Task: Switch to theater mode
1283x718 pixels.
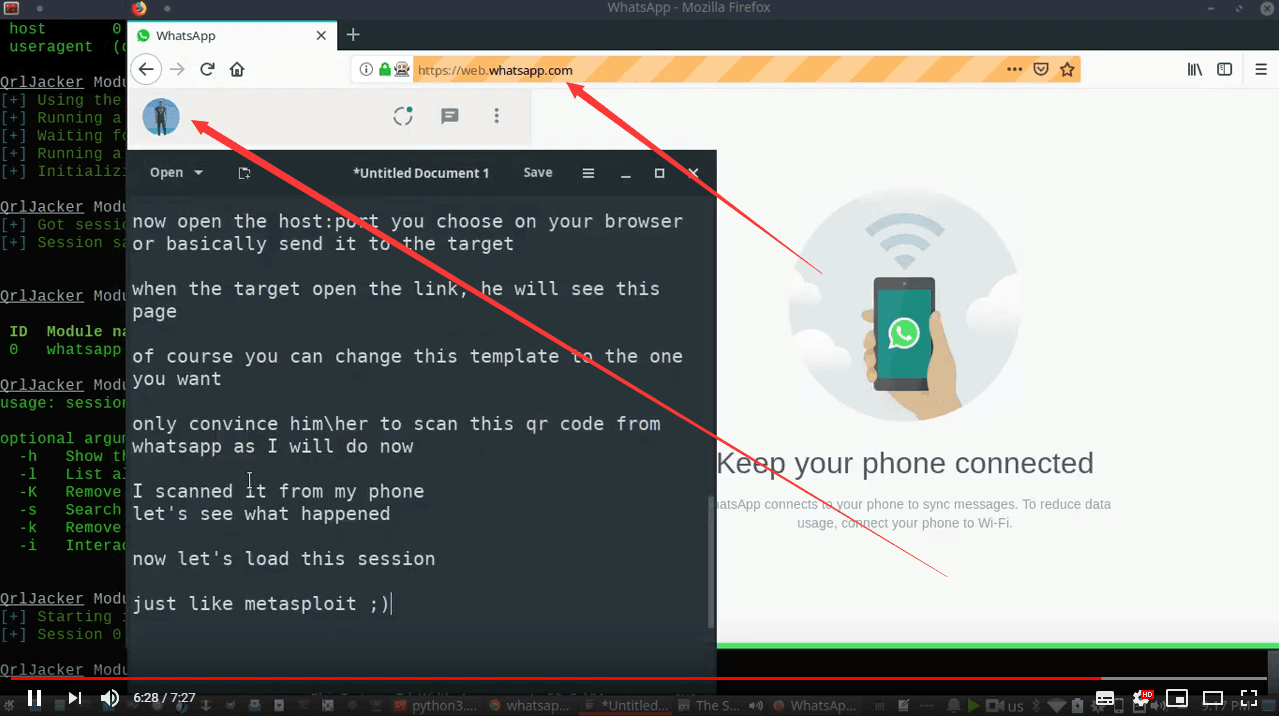Action: coord(1213,698)
